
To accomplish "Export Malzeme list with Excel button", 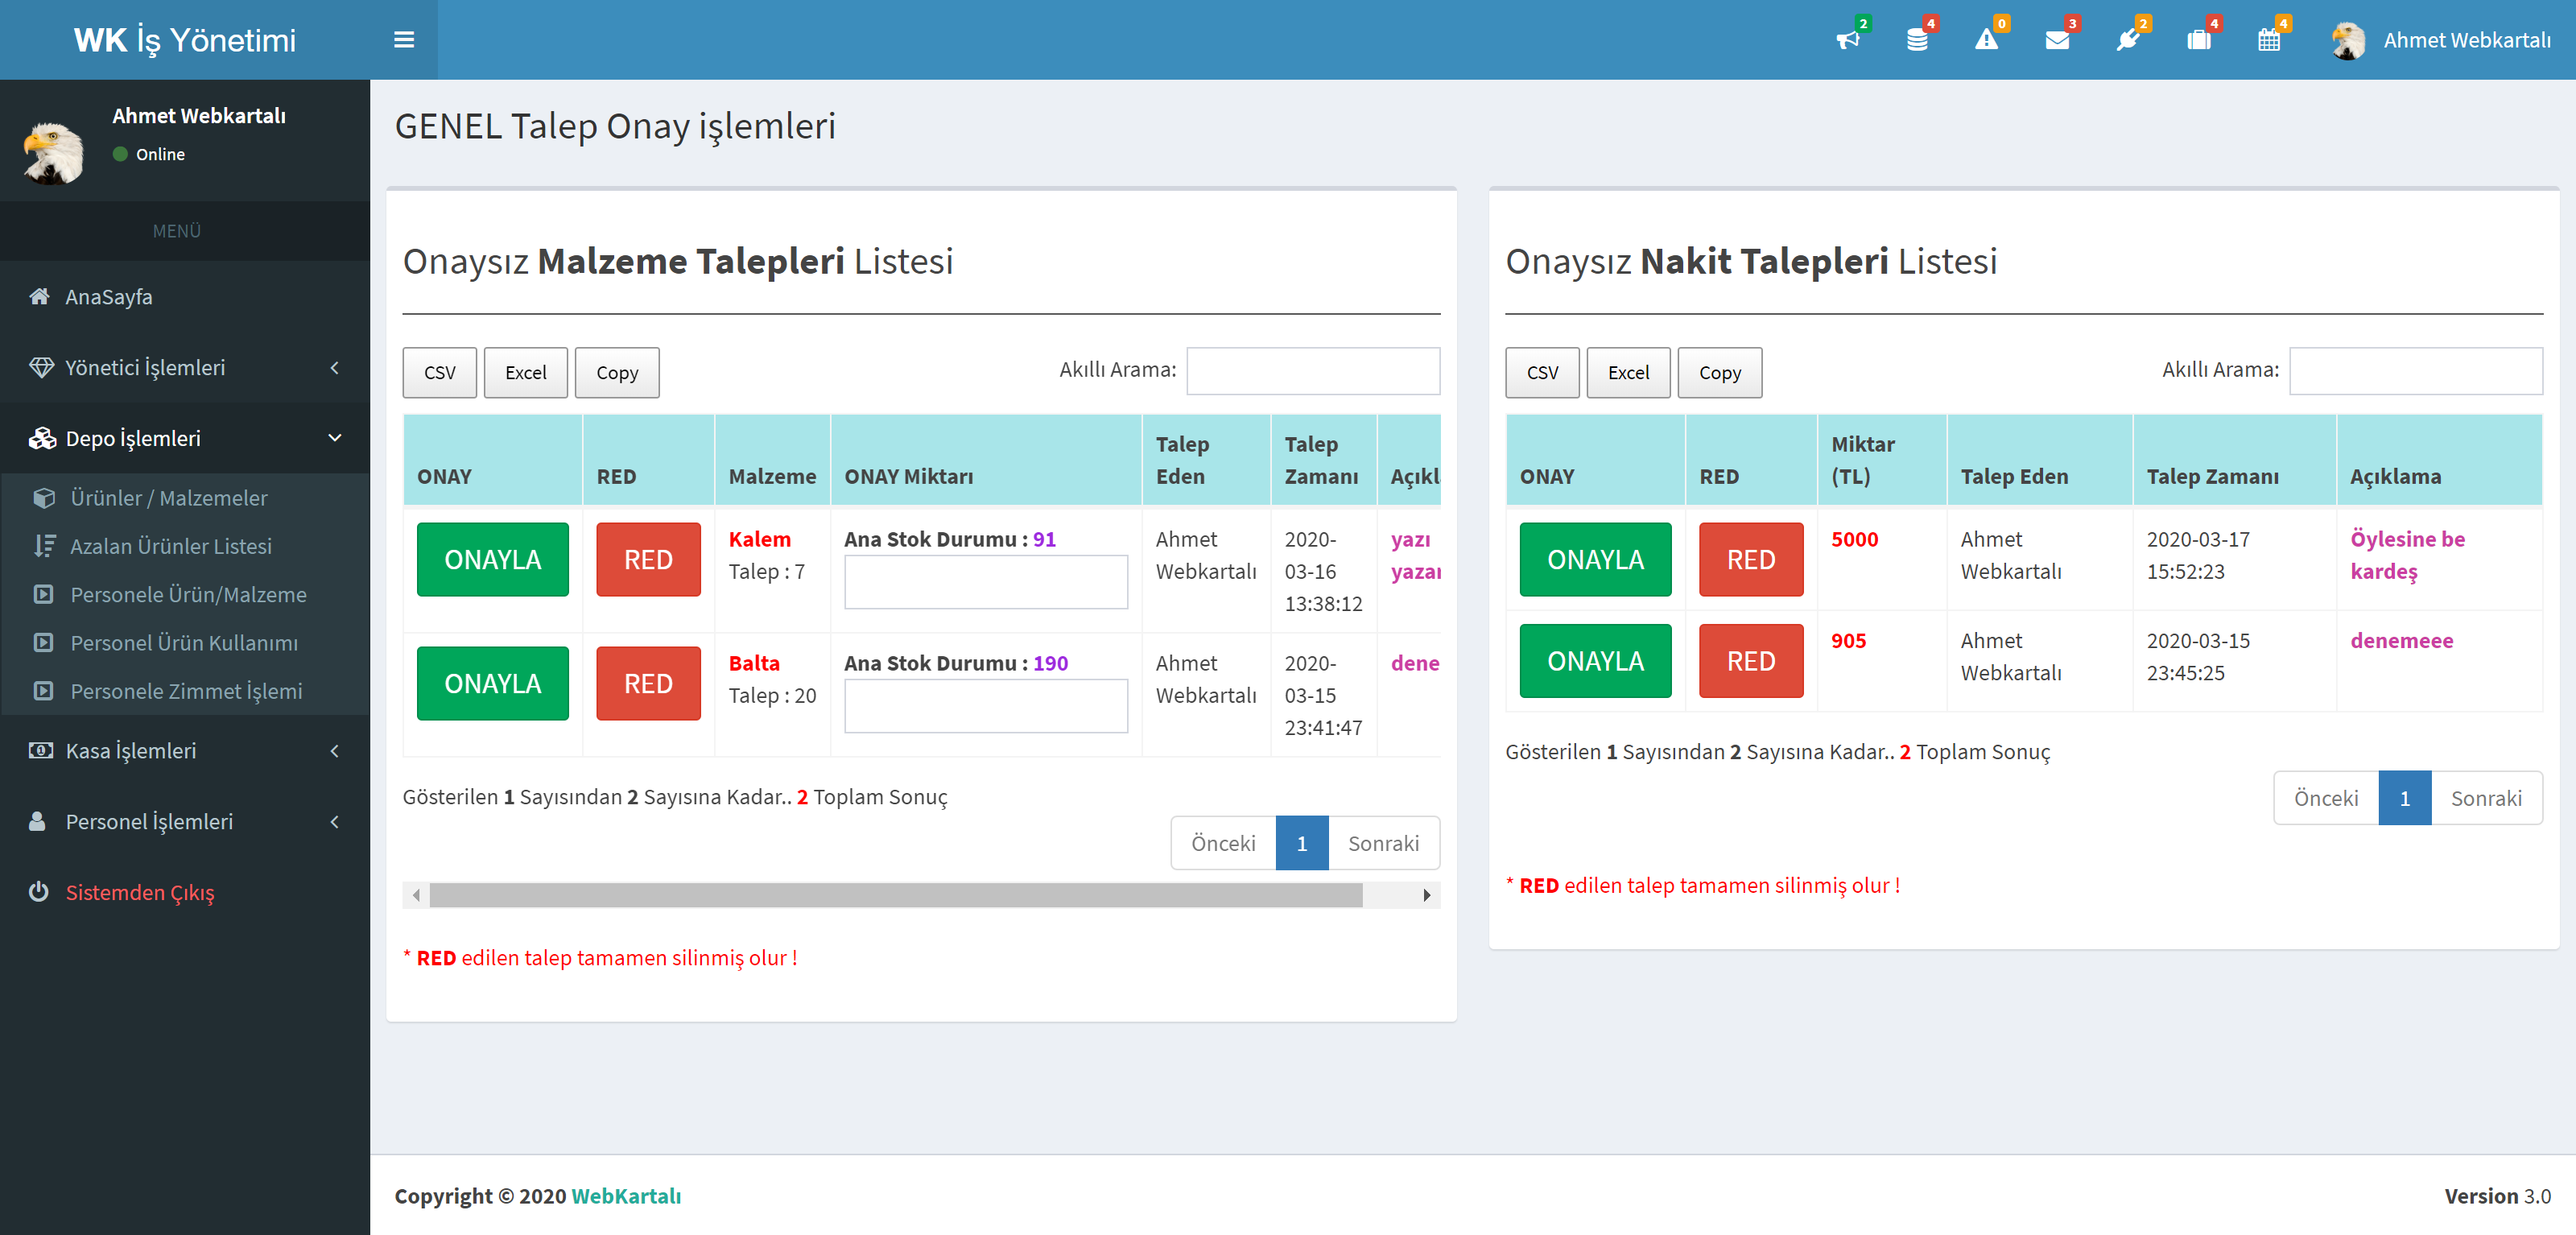I will tap(525, 373).
